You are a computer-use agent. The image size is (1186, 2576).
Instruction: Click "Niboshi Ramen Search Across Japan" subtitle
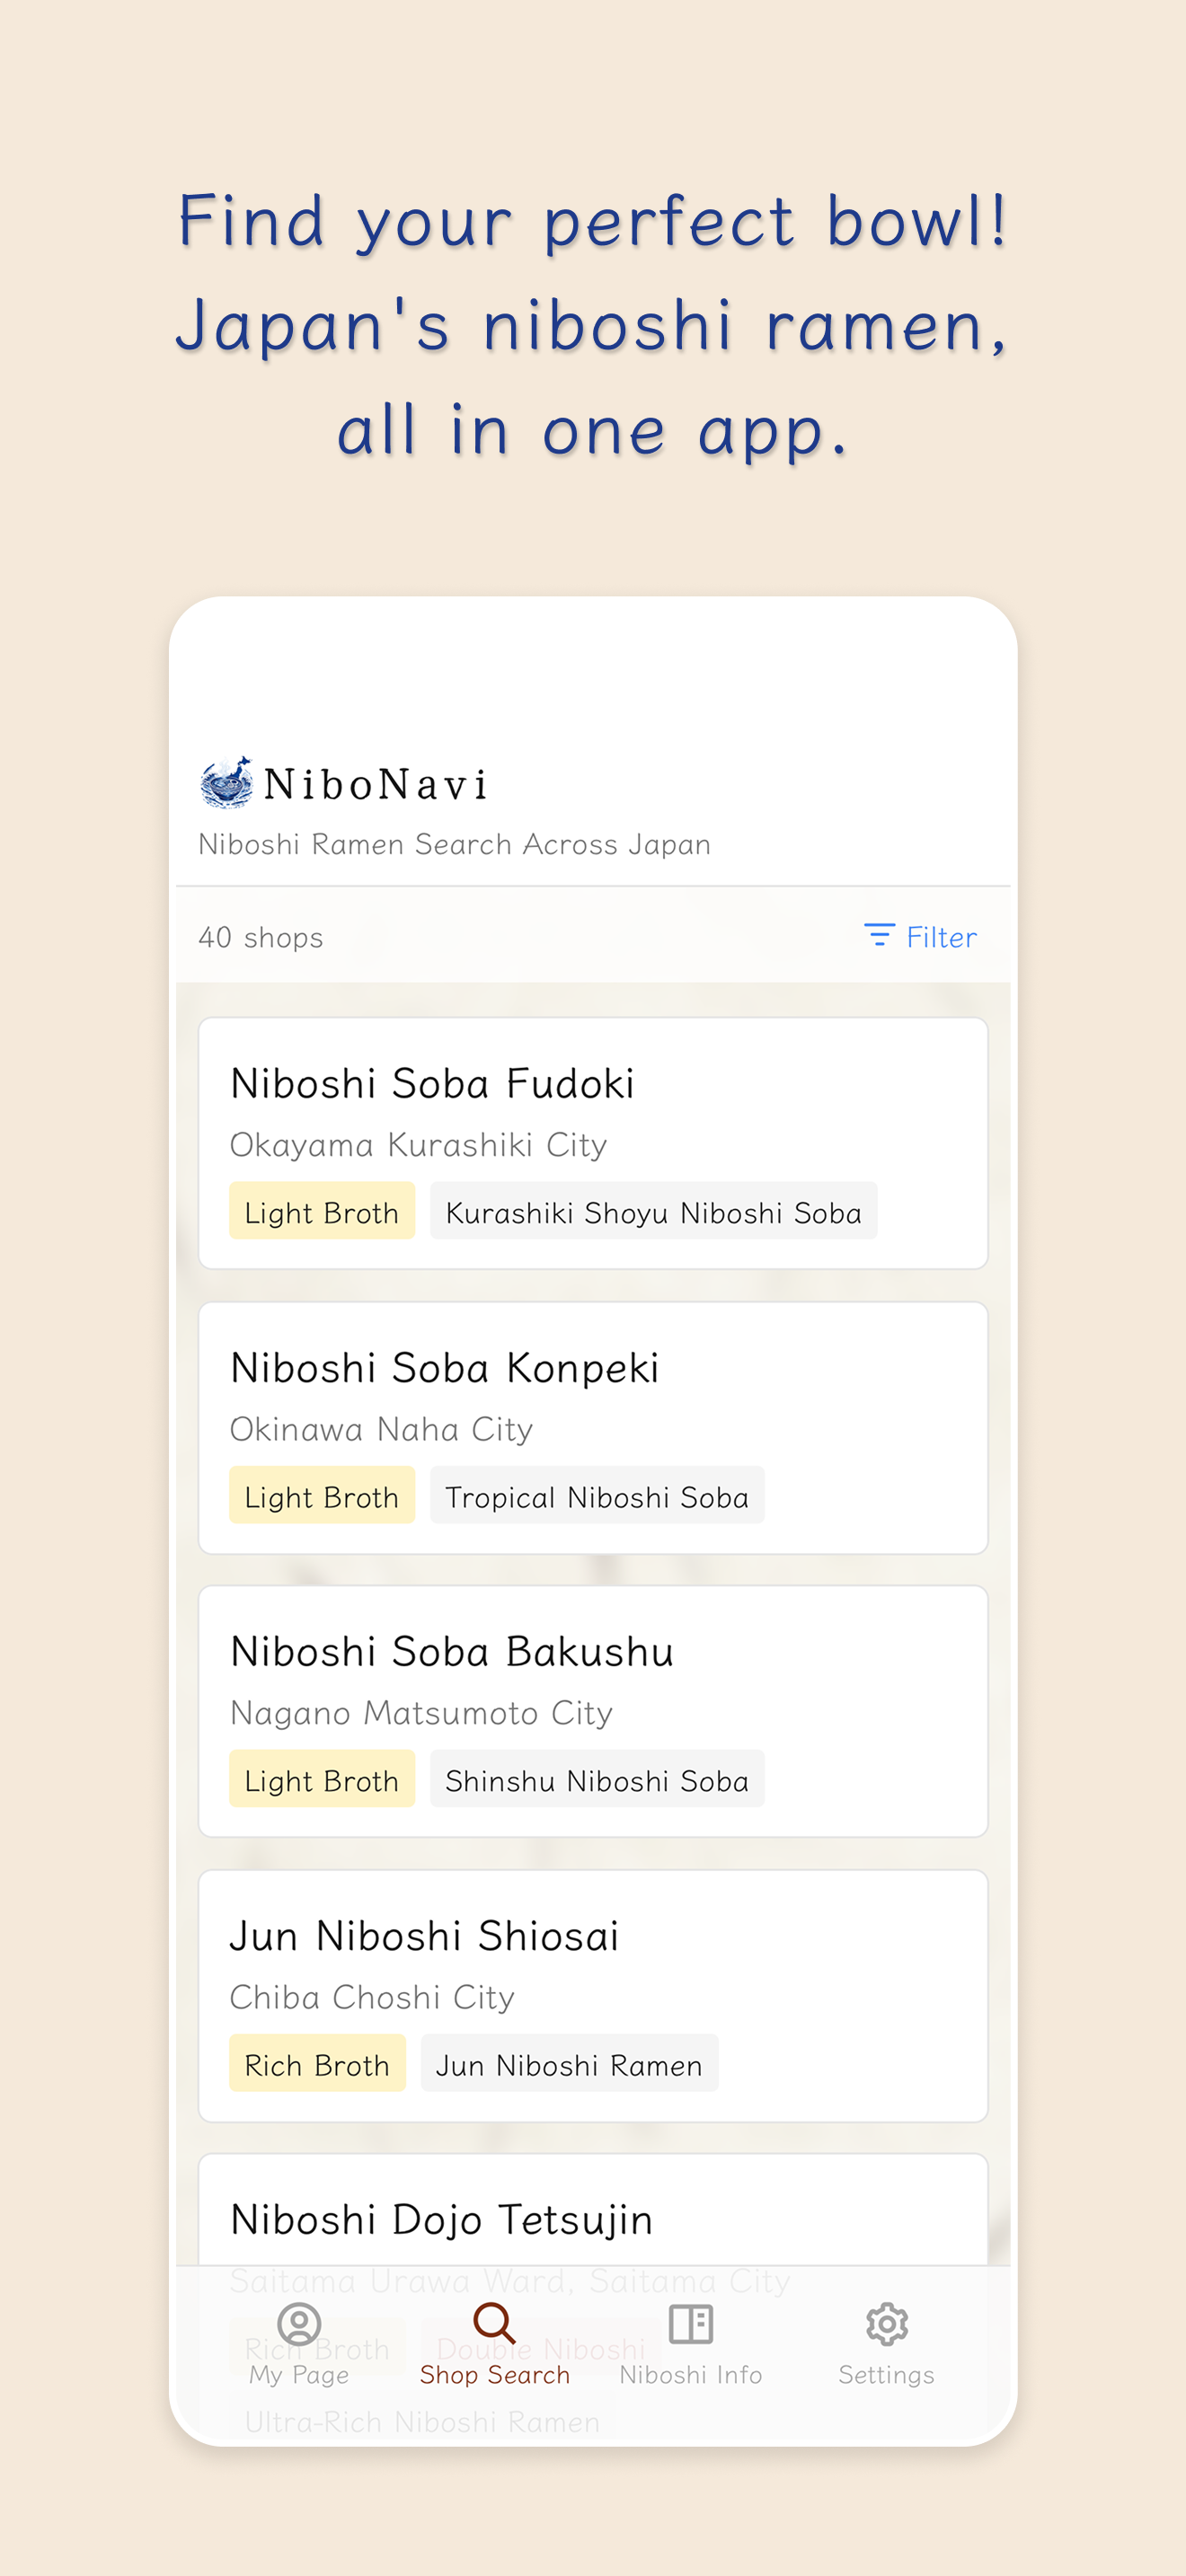tap(455, 844)
